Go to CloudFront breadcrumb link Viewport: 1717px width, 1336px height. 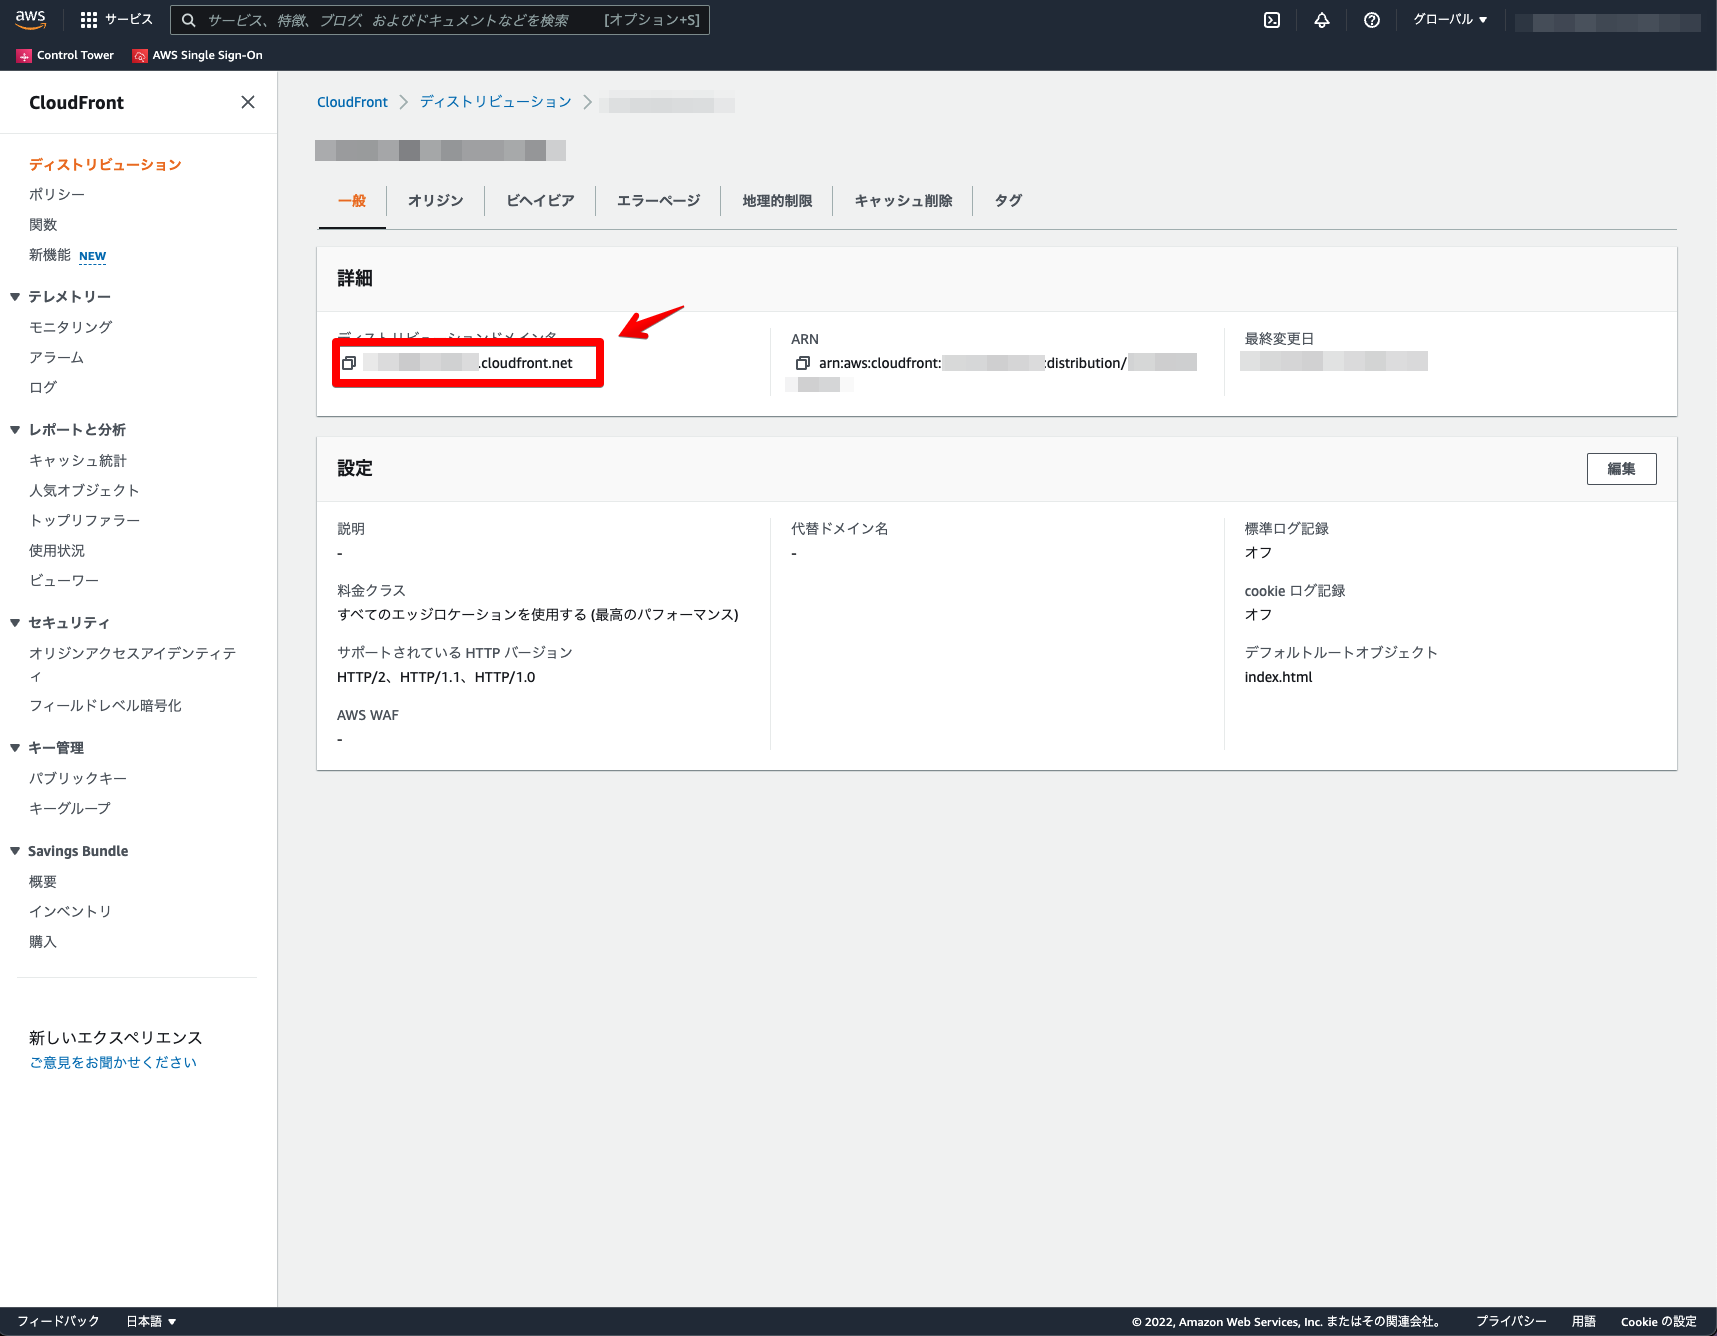352,102
